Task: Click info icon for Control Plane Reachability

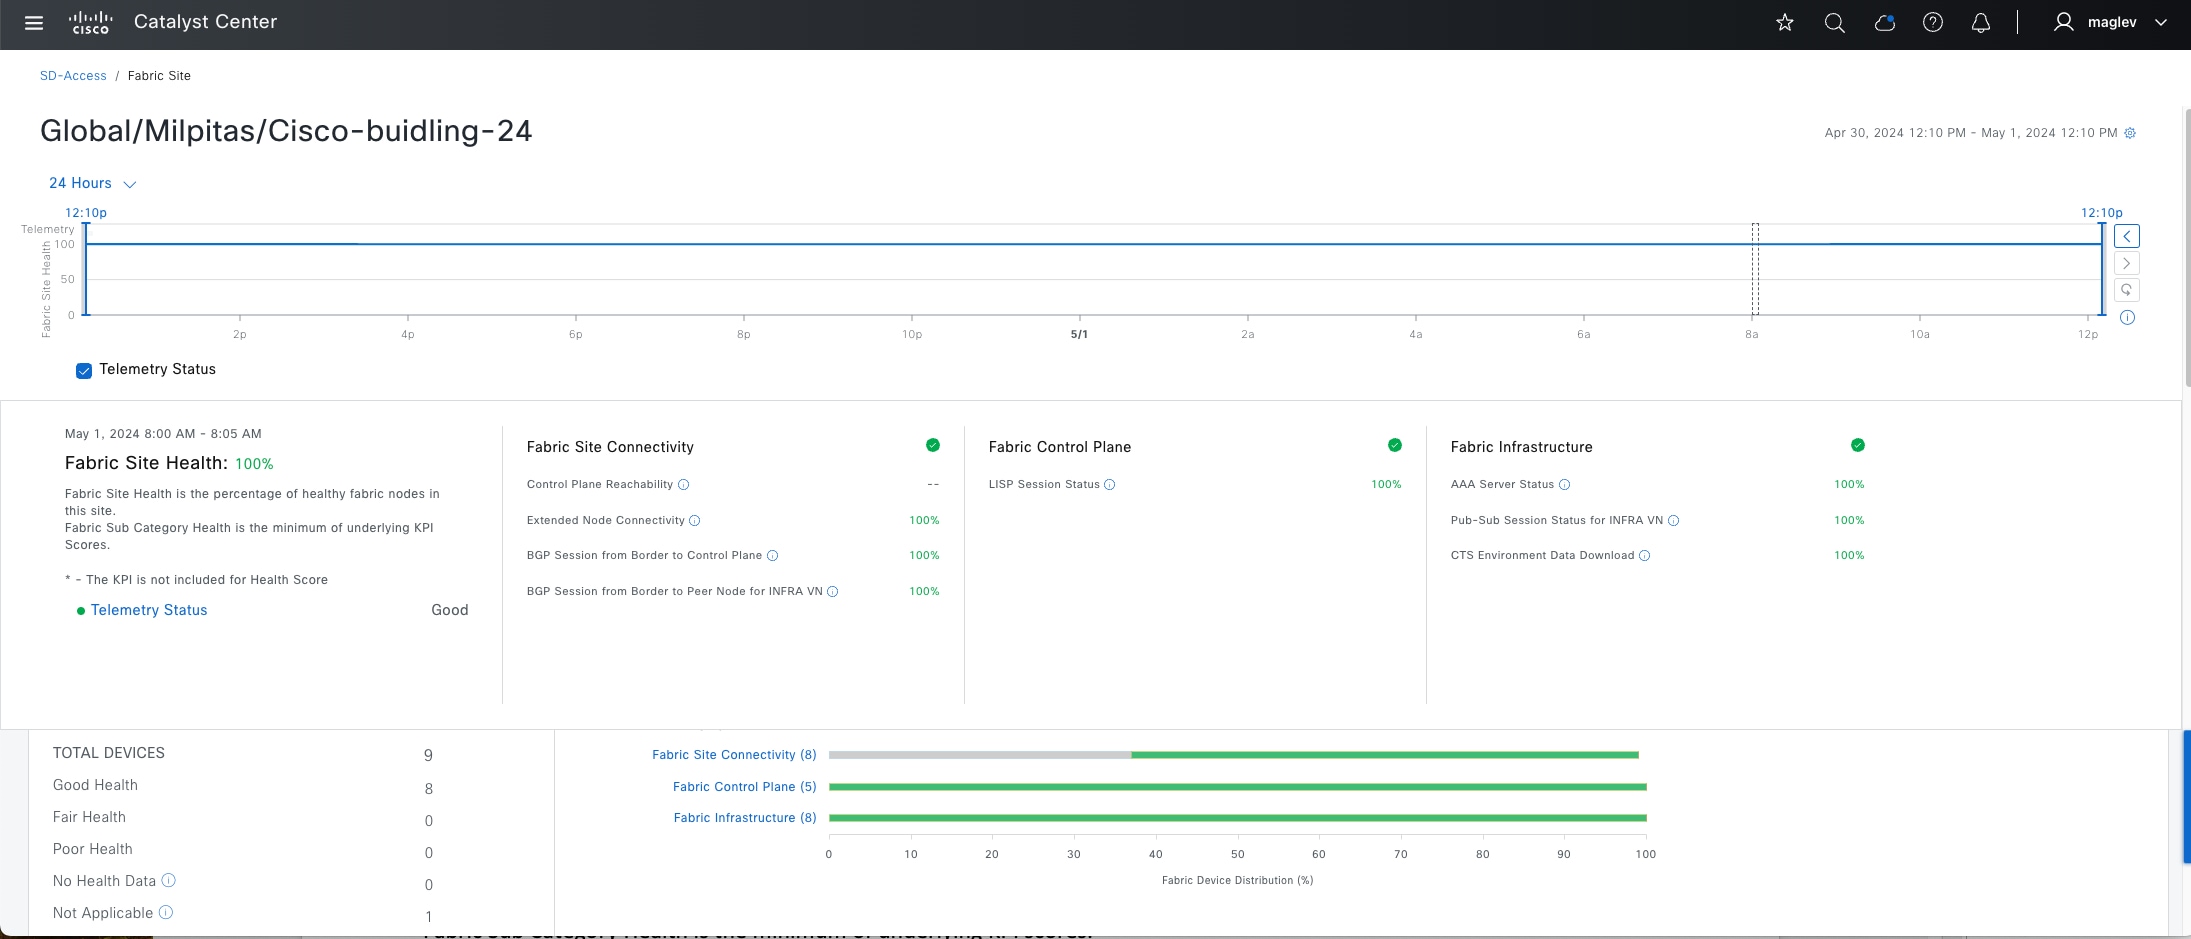Action: (x=684, y=485)
